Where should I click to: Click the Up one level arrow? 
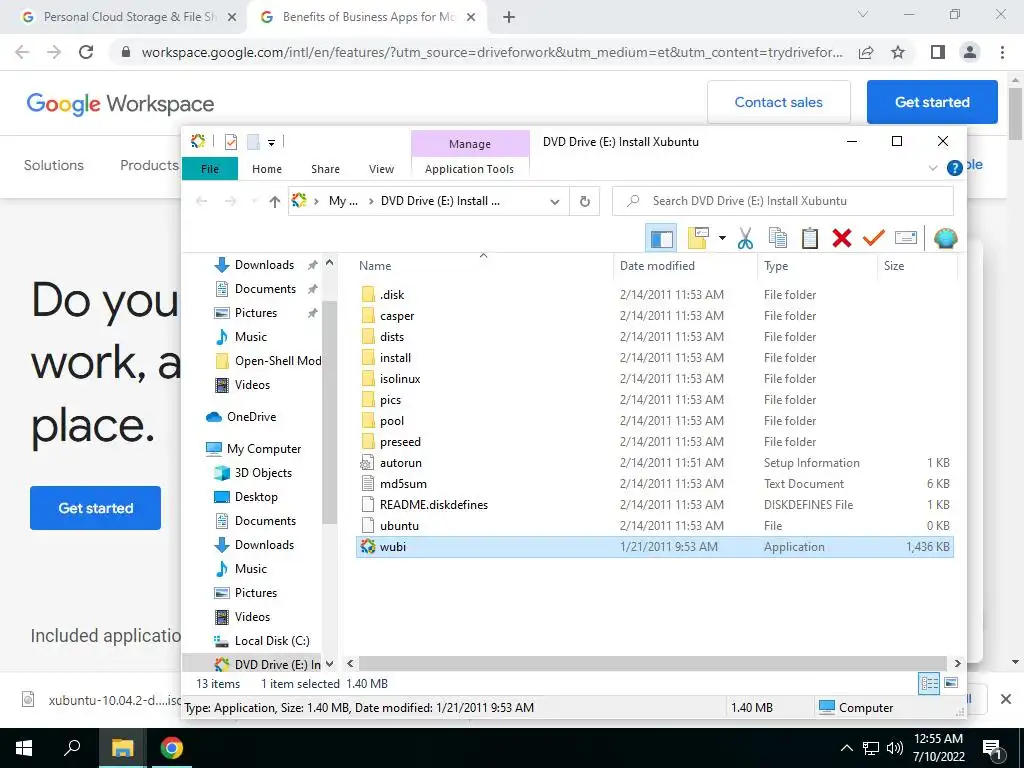click(274, 202)
